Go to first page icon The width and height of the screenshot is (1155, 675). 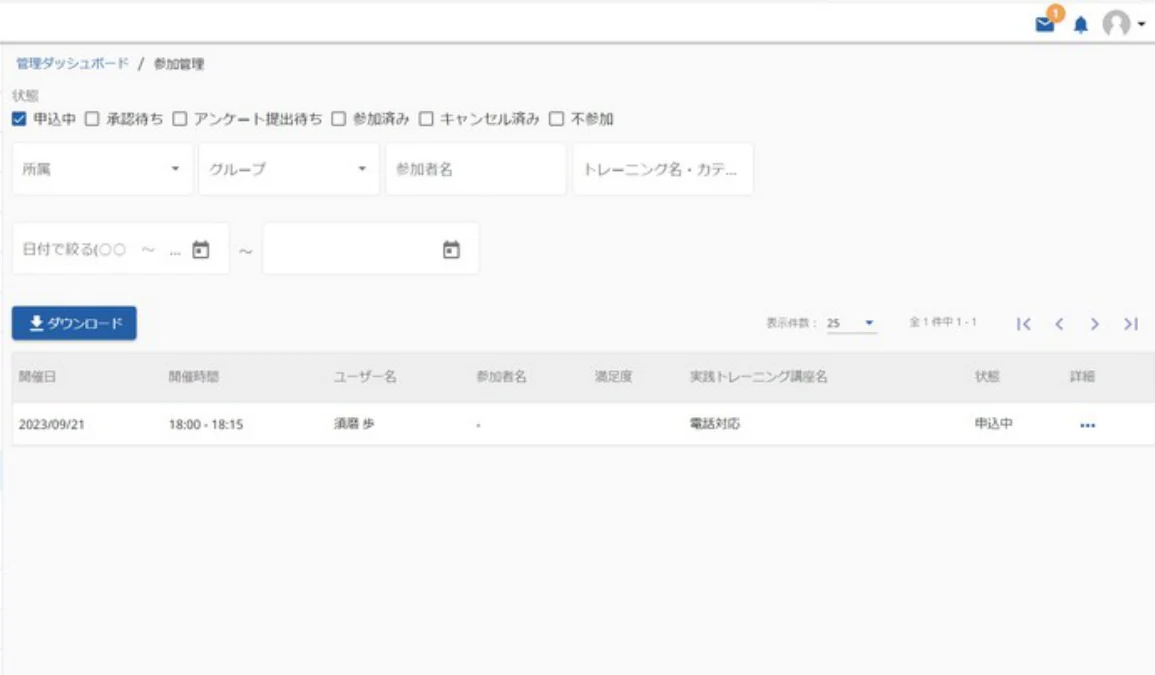pyautogui.click(x=1024, y=323)
